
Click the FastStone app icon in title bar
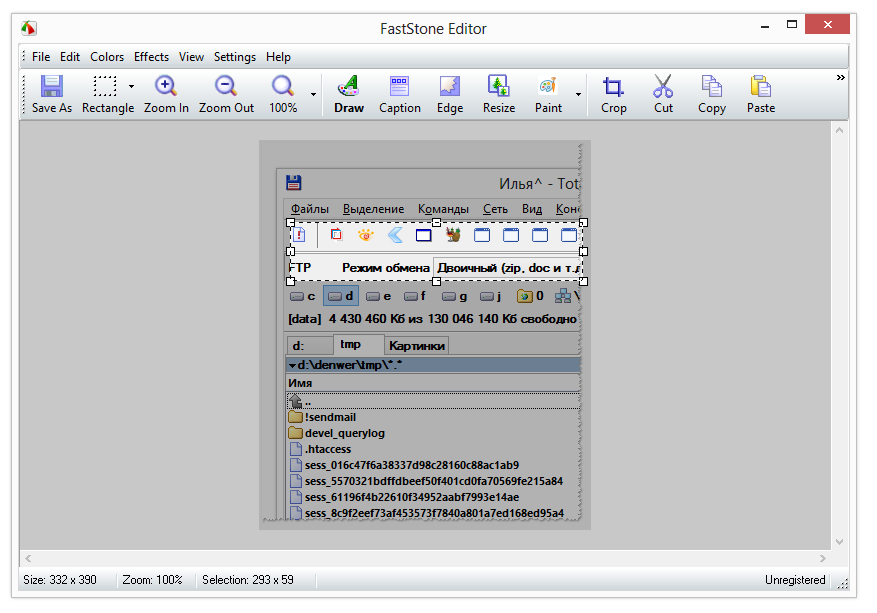[29, 28]
